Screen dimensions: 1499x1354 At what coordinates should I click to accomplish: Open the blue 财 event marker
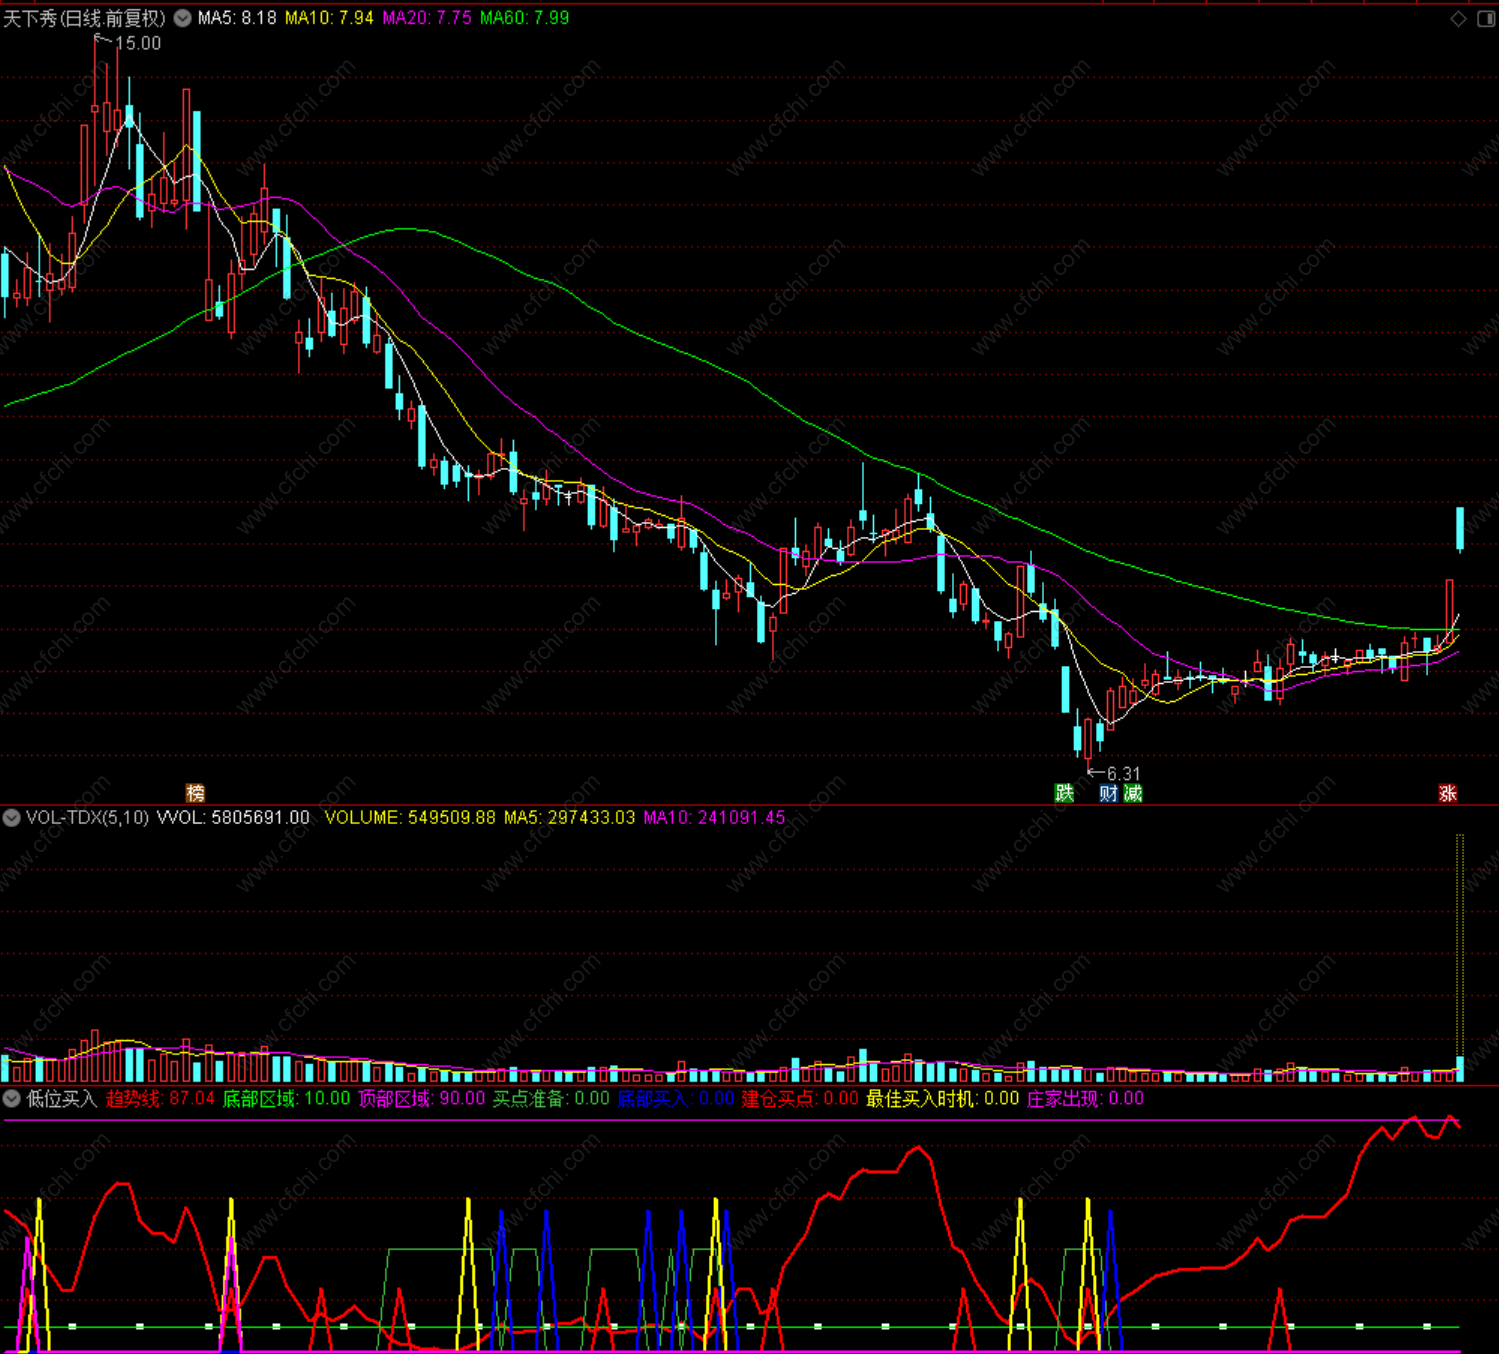click(1108, 793)
